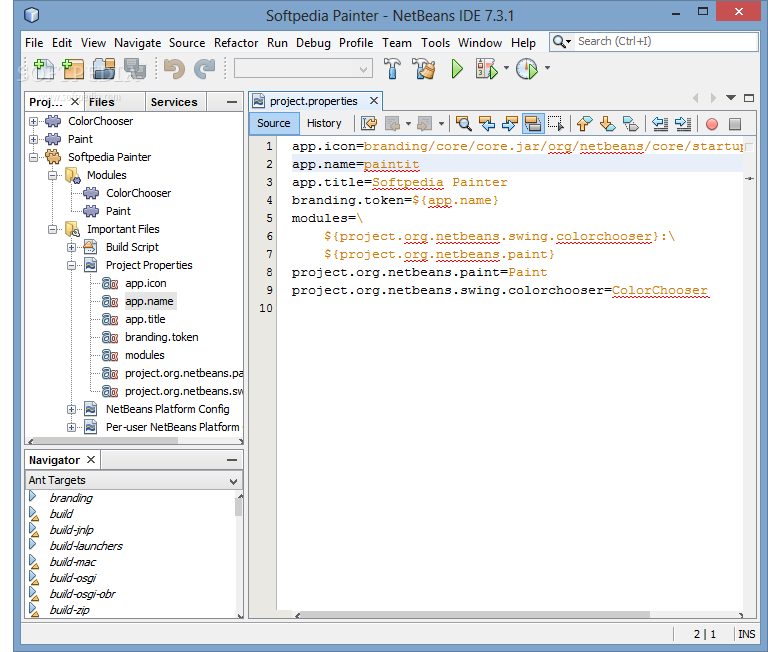Image resolution: width=768 pixels, height=652 pixels.
Task: Open the Refactor menu
Action: click(x=236, y=43)
